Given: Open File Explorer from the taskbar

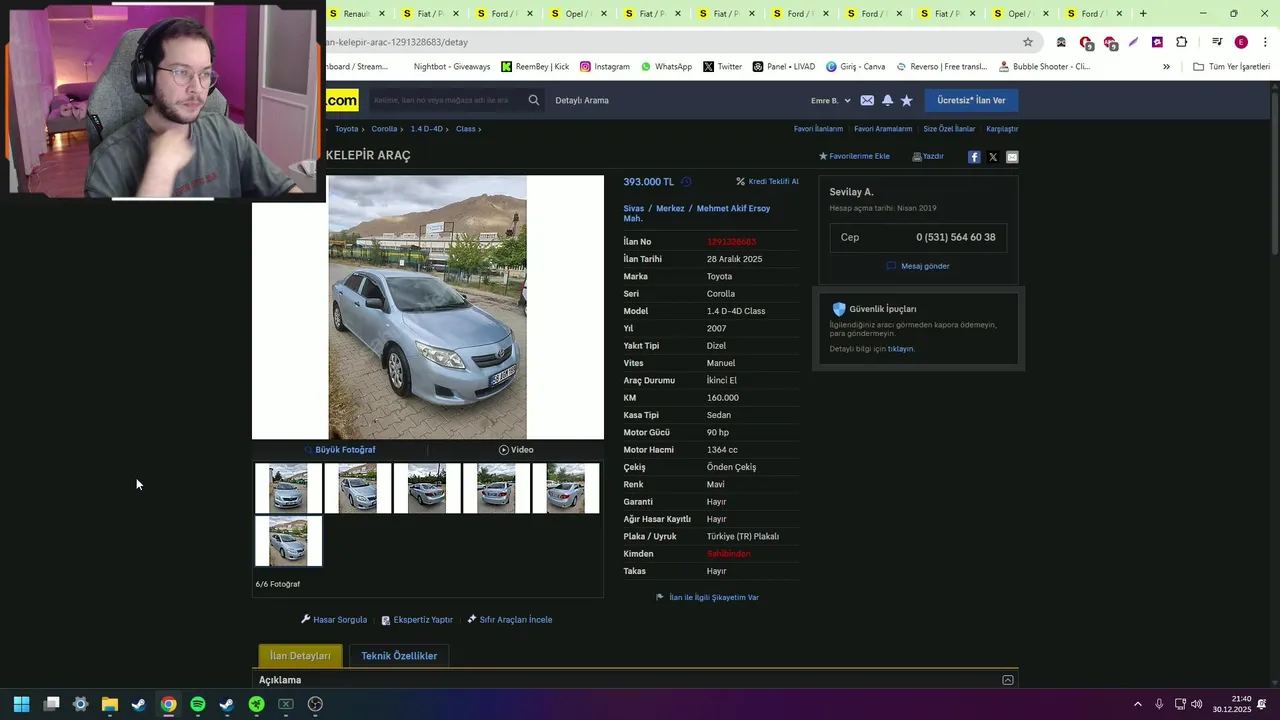Looking at the screenshot, I should click(x=110, y=704).
